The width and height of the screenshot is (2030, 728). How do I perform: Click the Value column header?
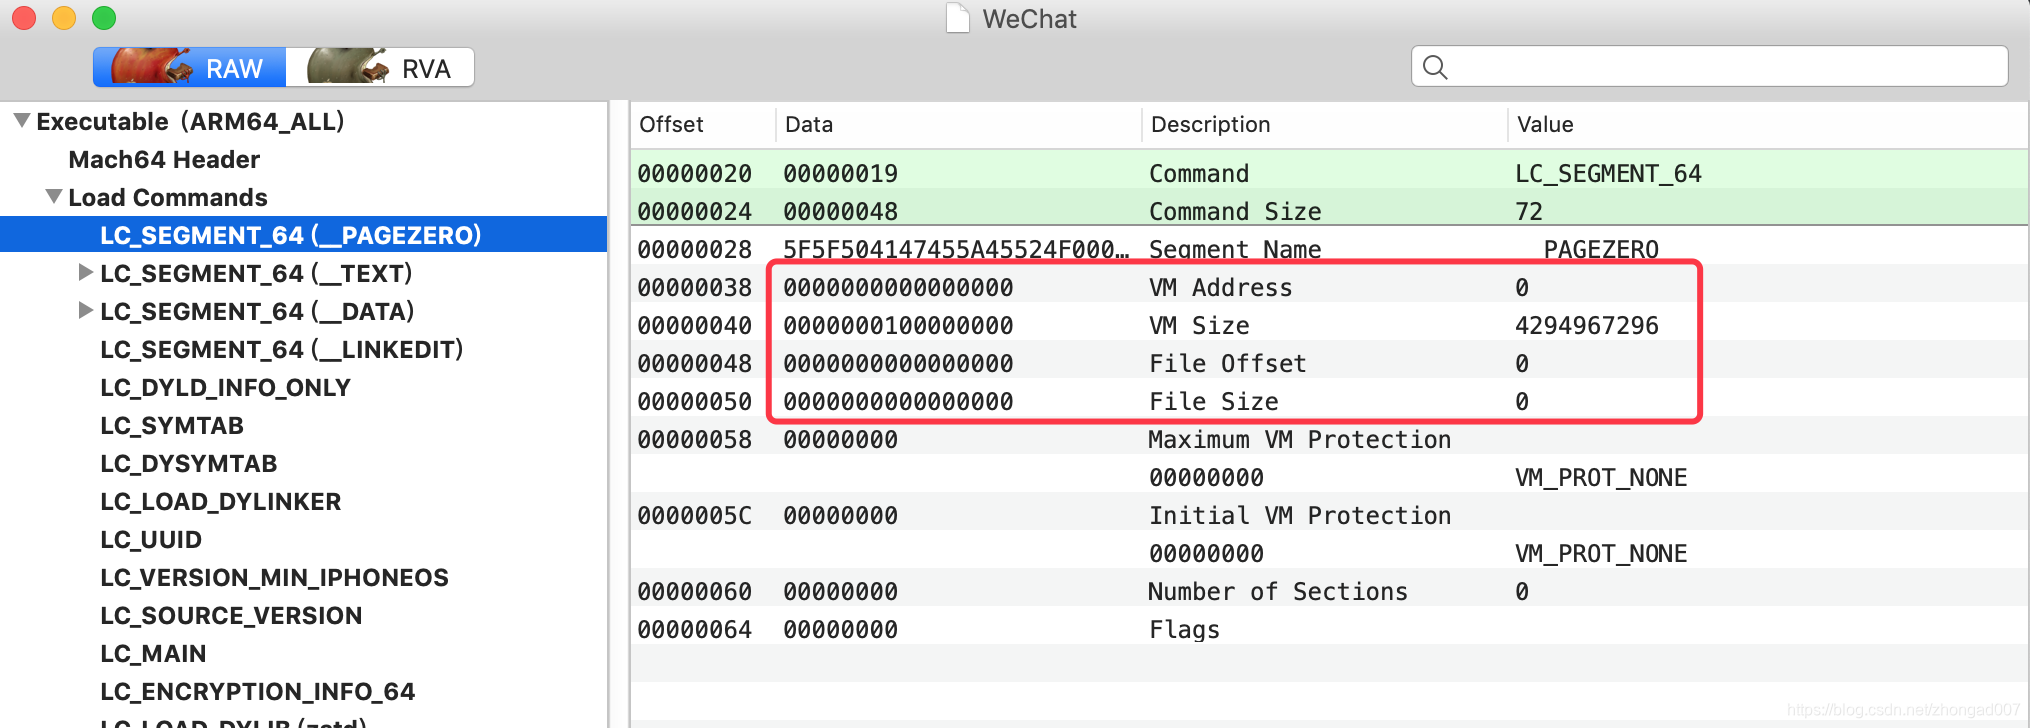1766,124
